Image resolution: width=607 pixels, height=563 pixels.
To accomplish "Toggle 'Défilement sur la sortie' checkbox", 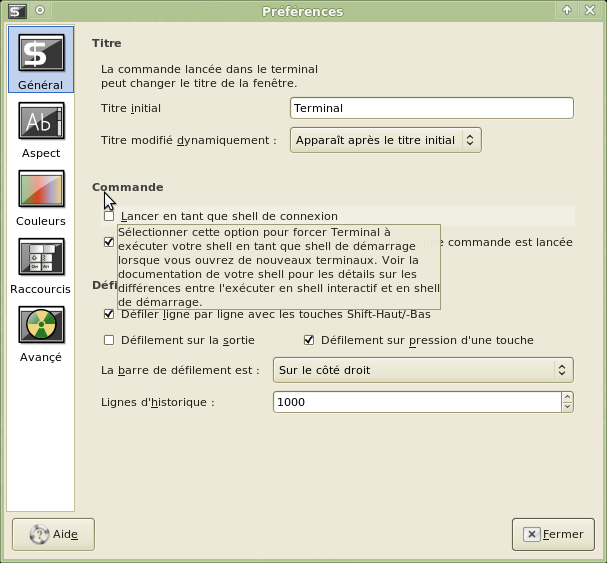I will click(109, 340).
